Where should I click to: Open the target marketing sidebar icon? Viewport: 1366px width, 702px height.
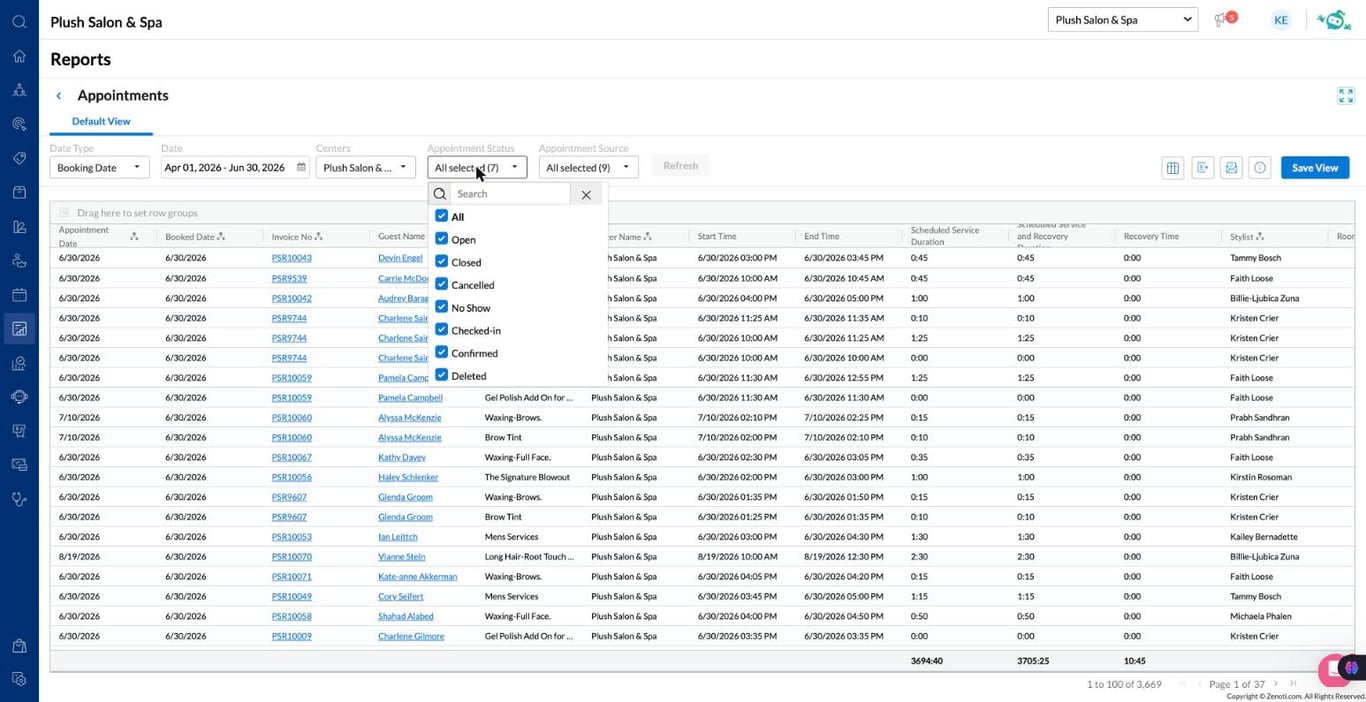point(19,124)
